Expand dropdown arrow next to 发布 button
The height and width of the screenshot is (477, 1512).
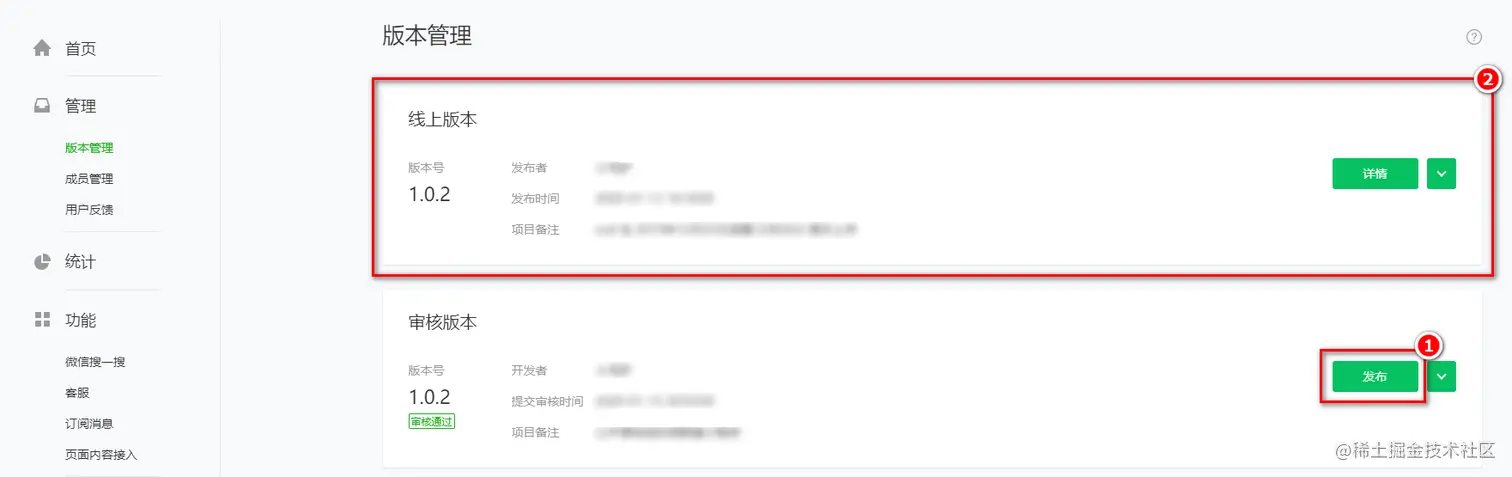[x=1441, y=376]
